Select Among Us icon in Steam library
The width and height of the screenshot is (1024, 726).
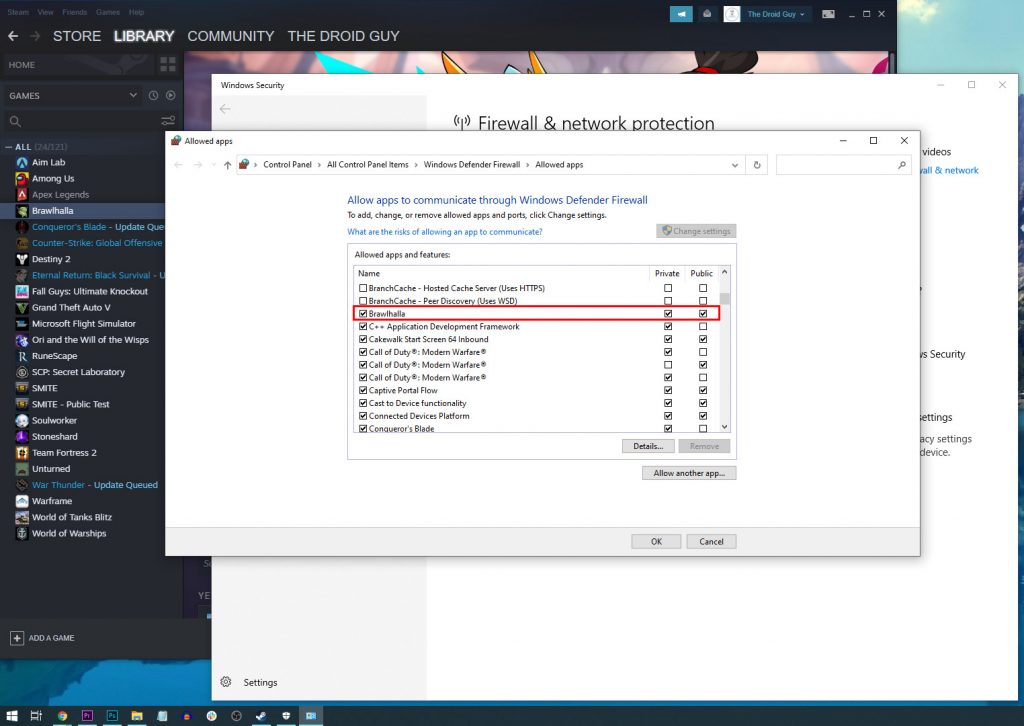pyautogui.click(x=22, y=178)
